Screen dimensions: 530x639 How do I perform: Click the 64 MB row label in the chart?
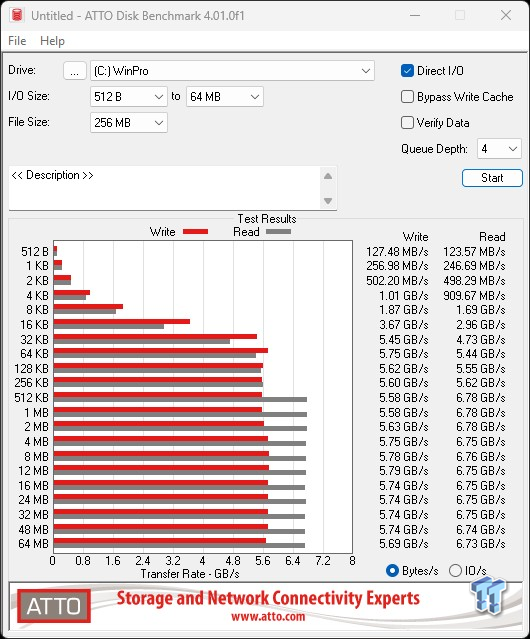coord(33,544)
